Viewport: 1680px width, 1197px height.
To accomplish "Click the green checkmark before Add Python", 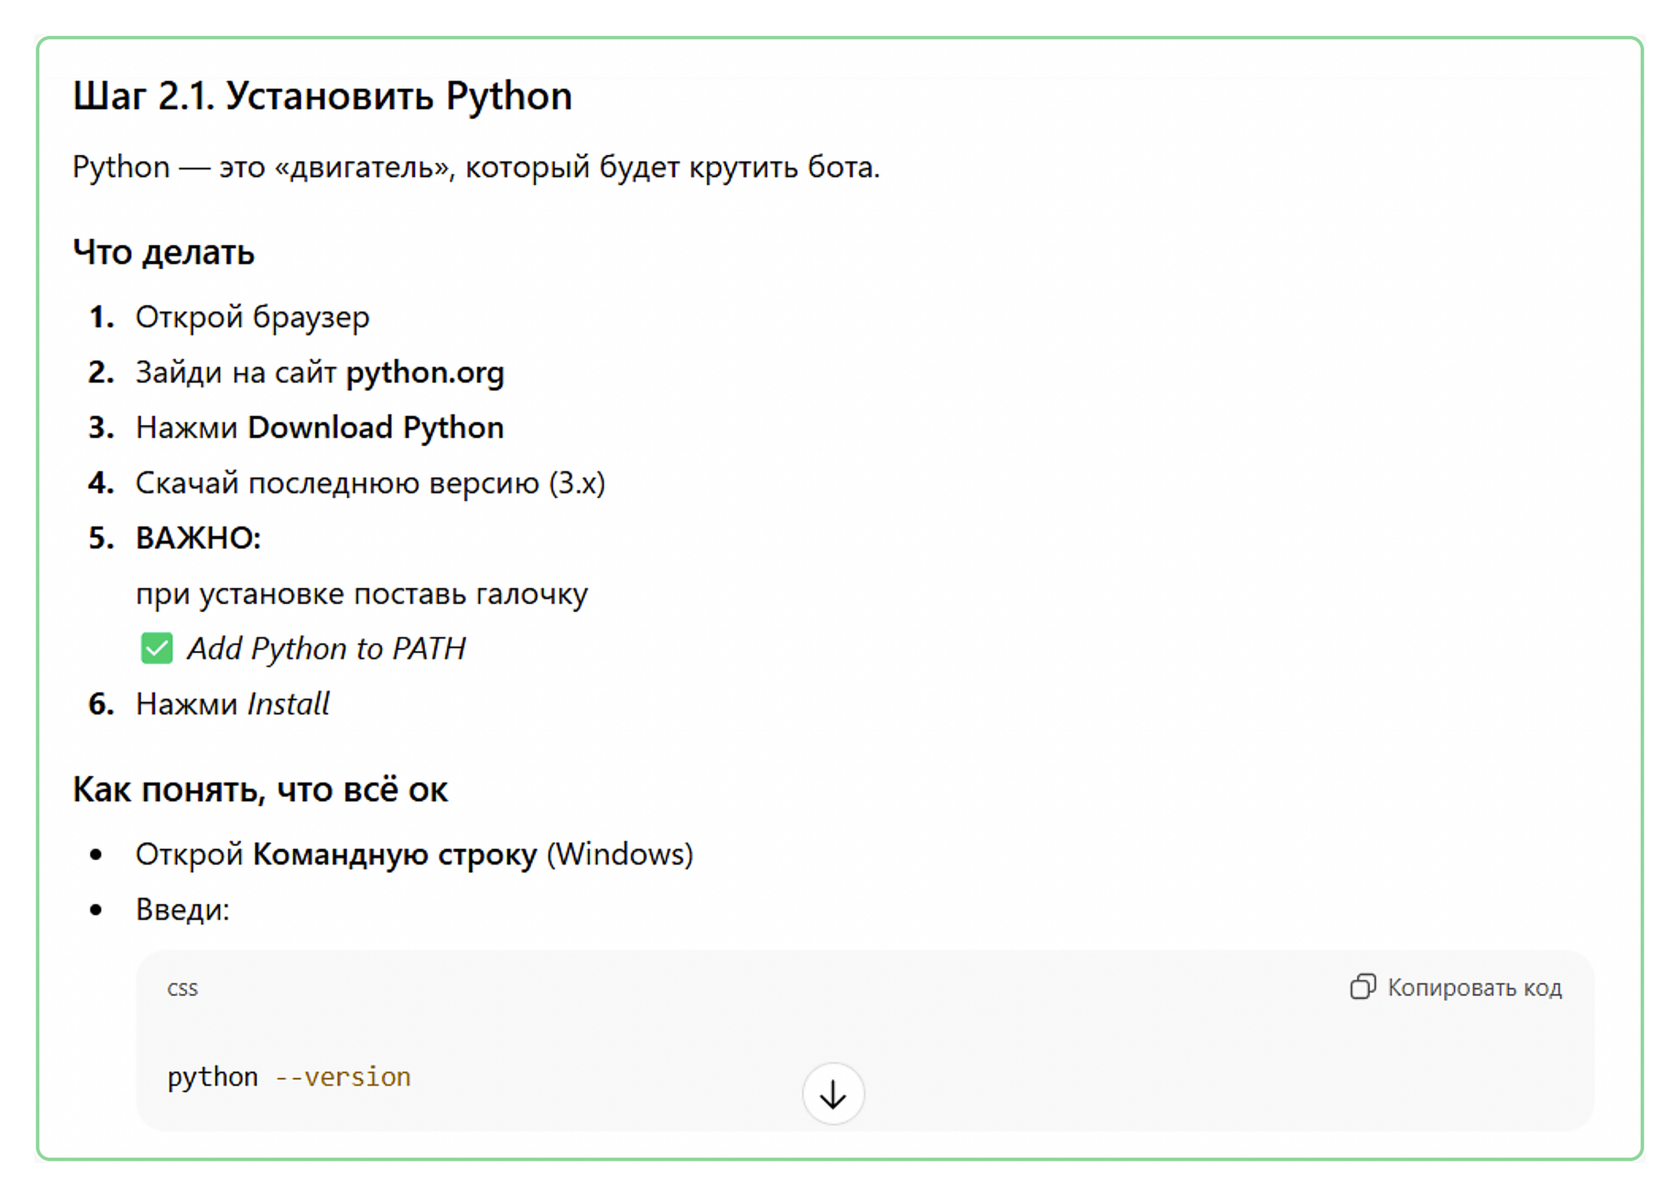I will point(157,649).
